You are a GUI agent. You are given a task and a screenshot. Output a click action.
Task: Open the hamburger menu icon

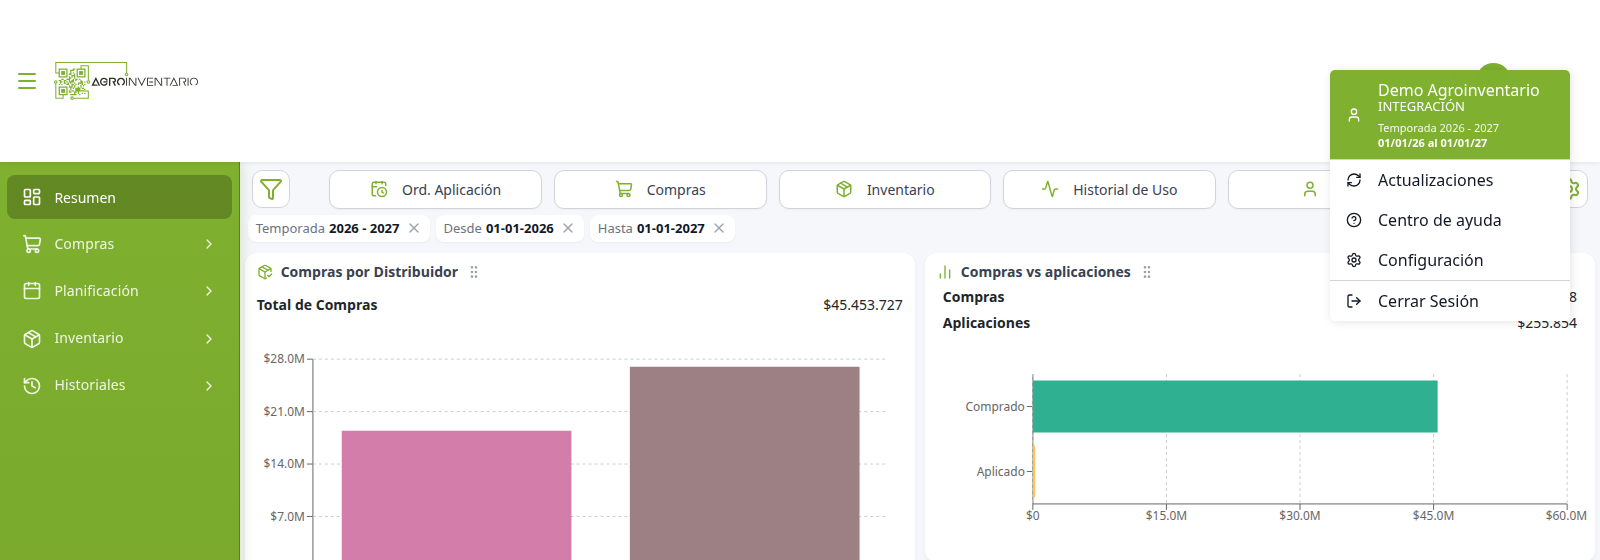tap(27, 81)
